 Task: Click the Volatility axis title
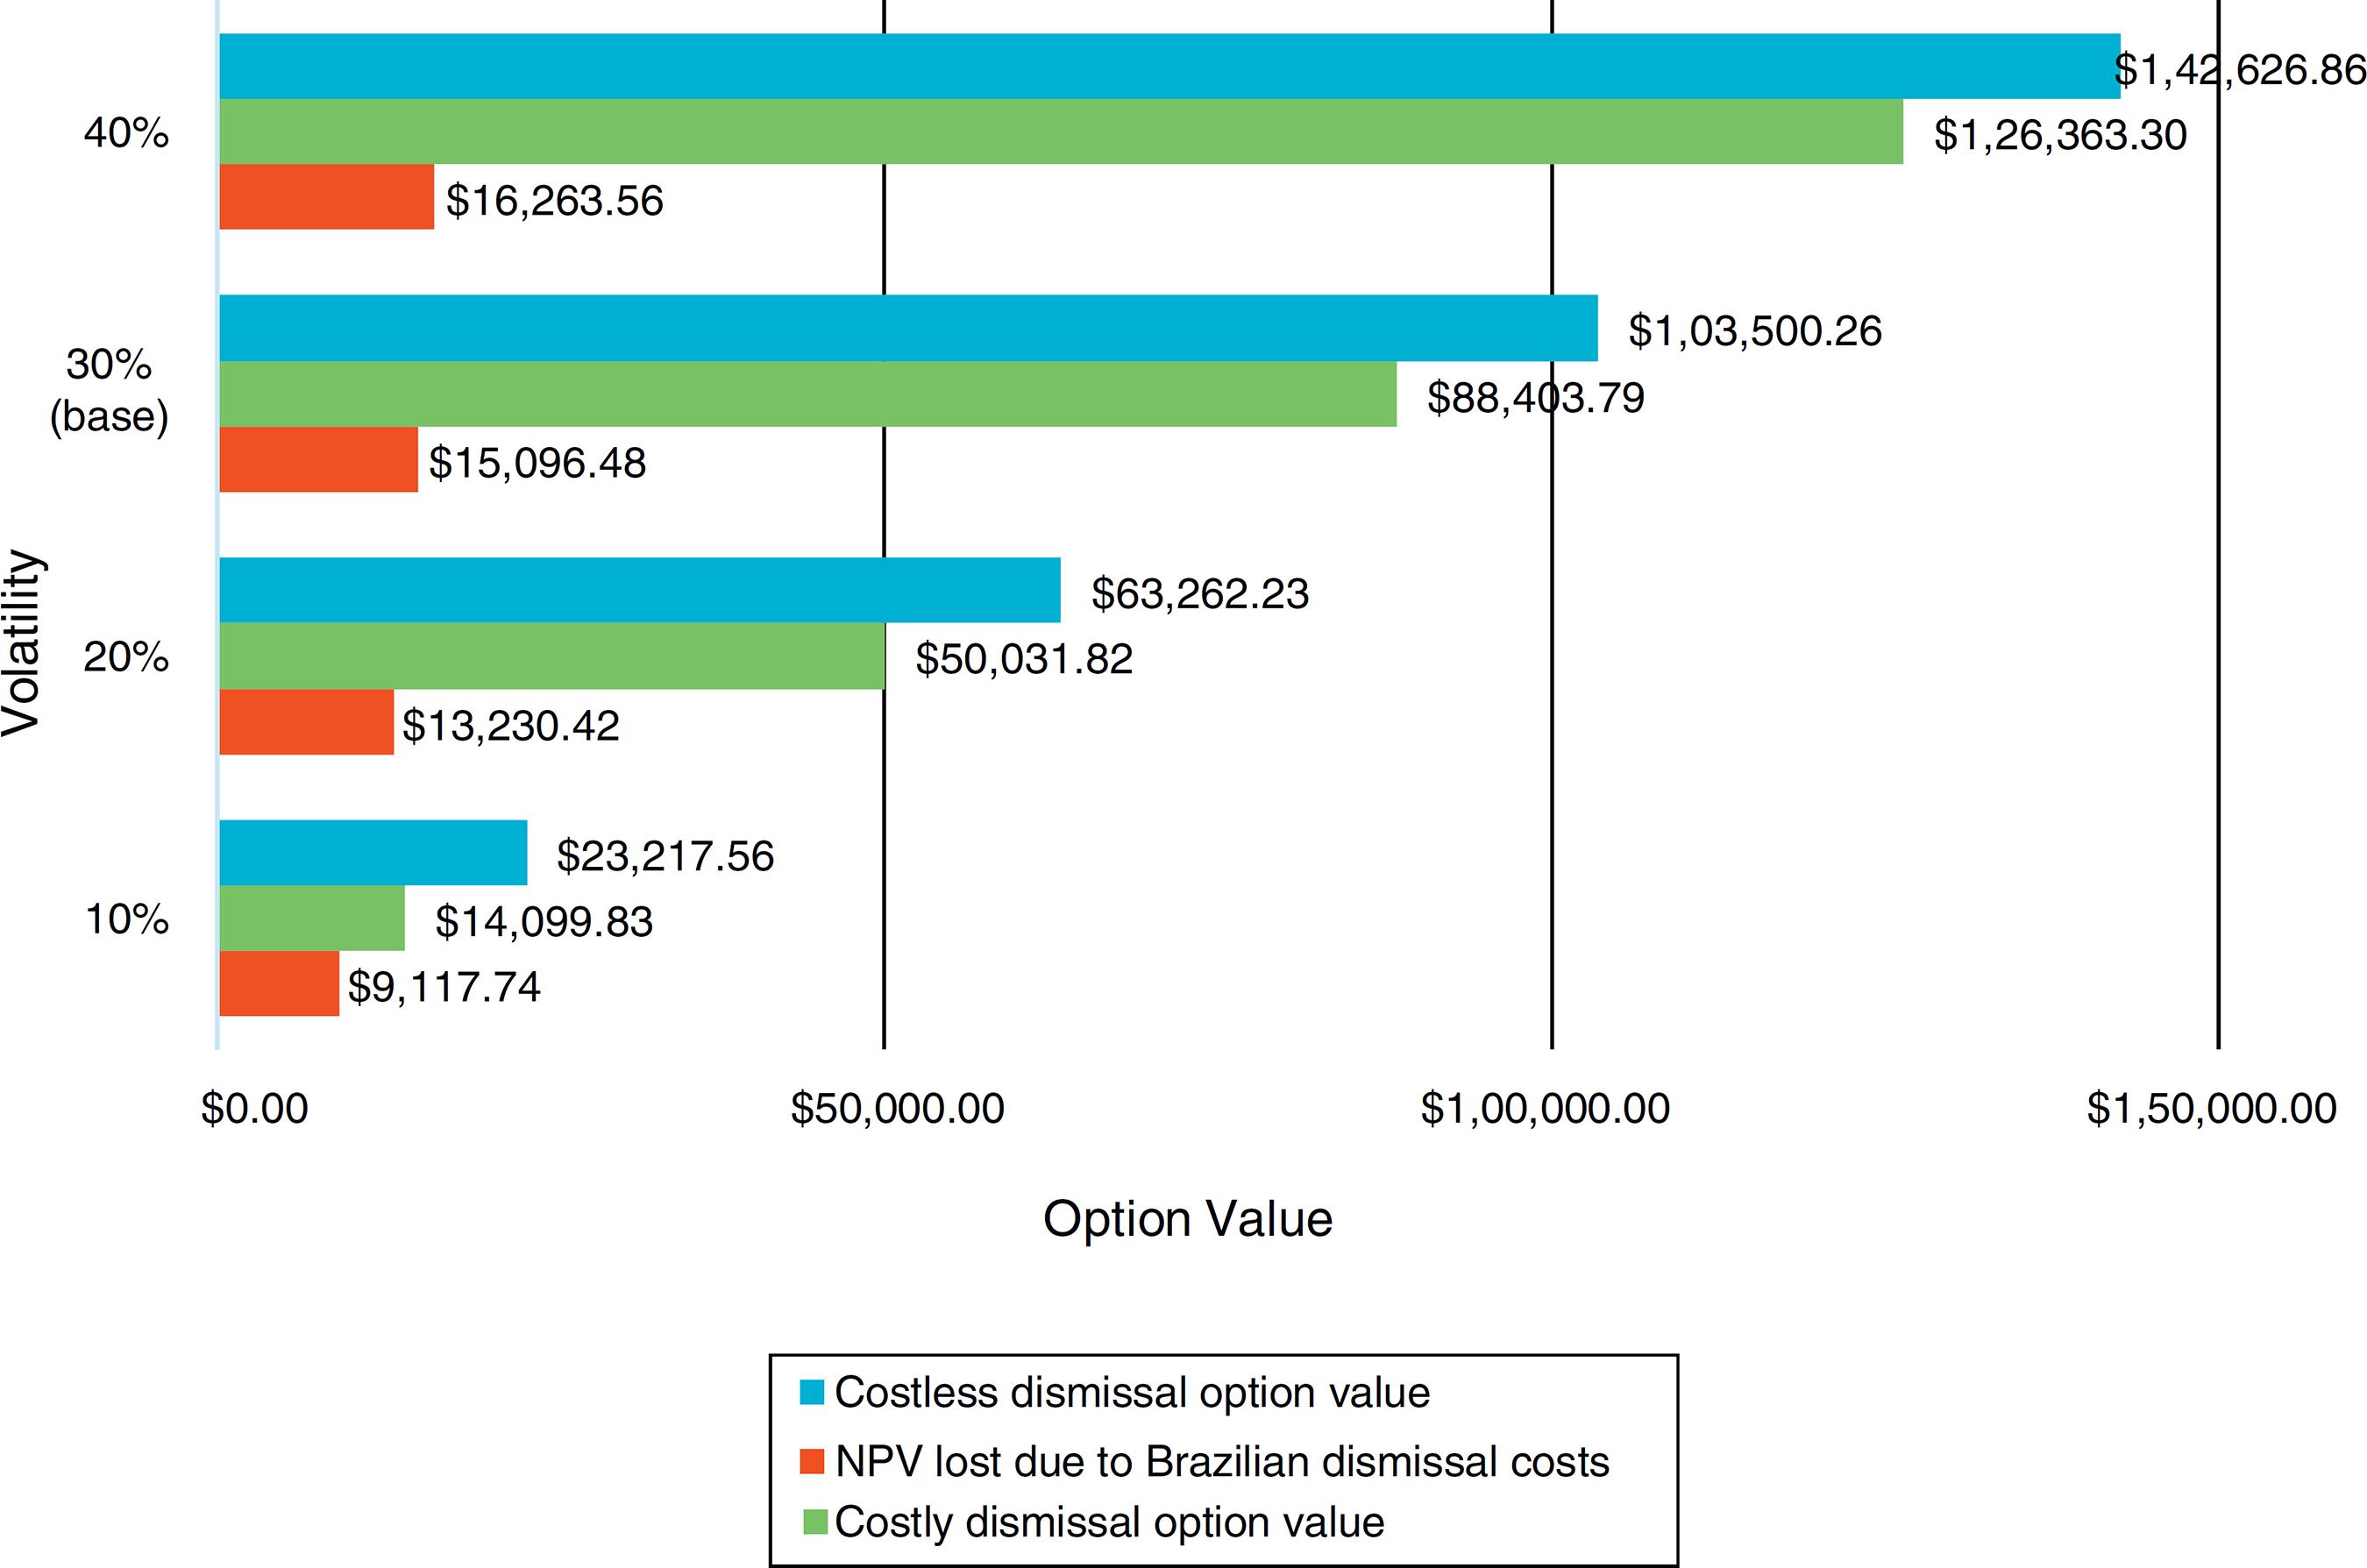click(22, 643)
